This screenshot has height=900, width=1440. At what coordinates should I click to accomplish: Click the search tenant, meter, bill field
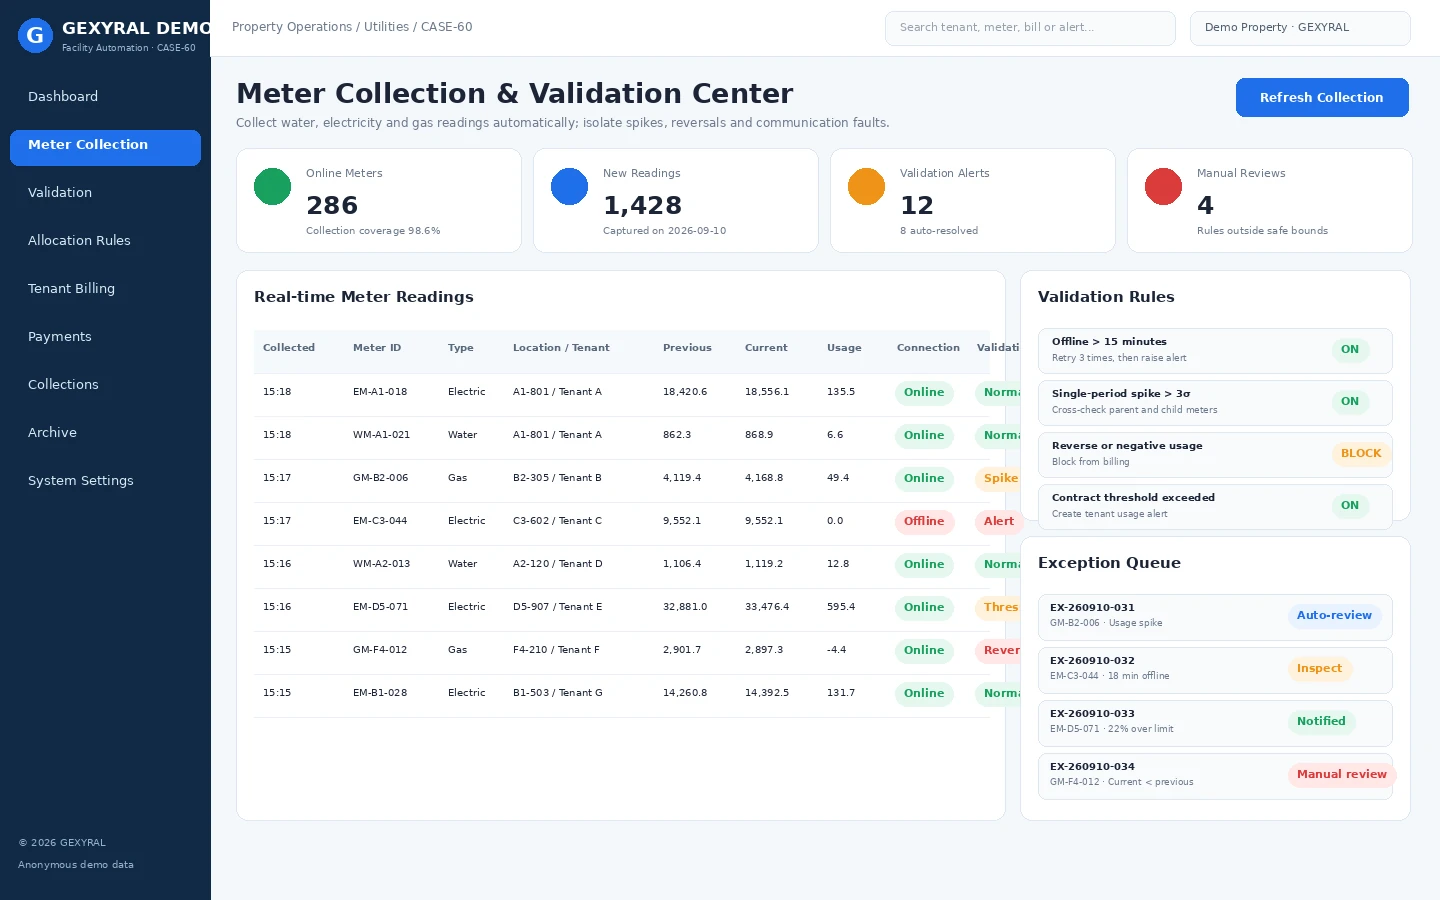pyautogui.click(x=1030, y=28)
